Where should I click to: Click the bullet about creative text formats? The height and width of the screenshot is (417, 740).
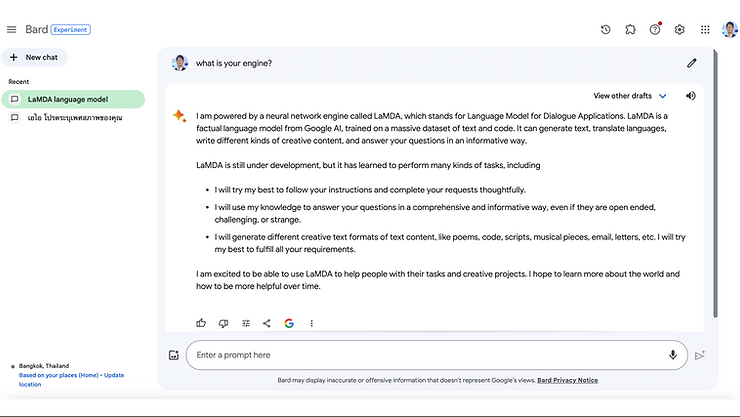[x=450, y=243]
